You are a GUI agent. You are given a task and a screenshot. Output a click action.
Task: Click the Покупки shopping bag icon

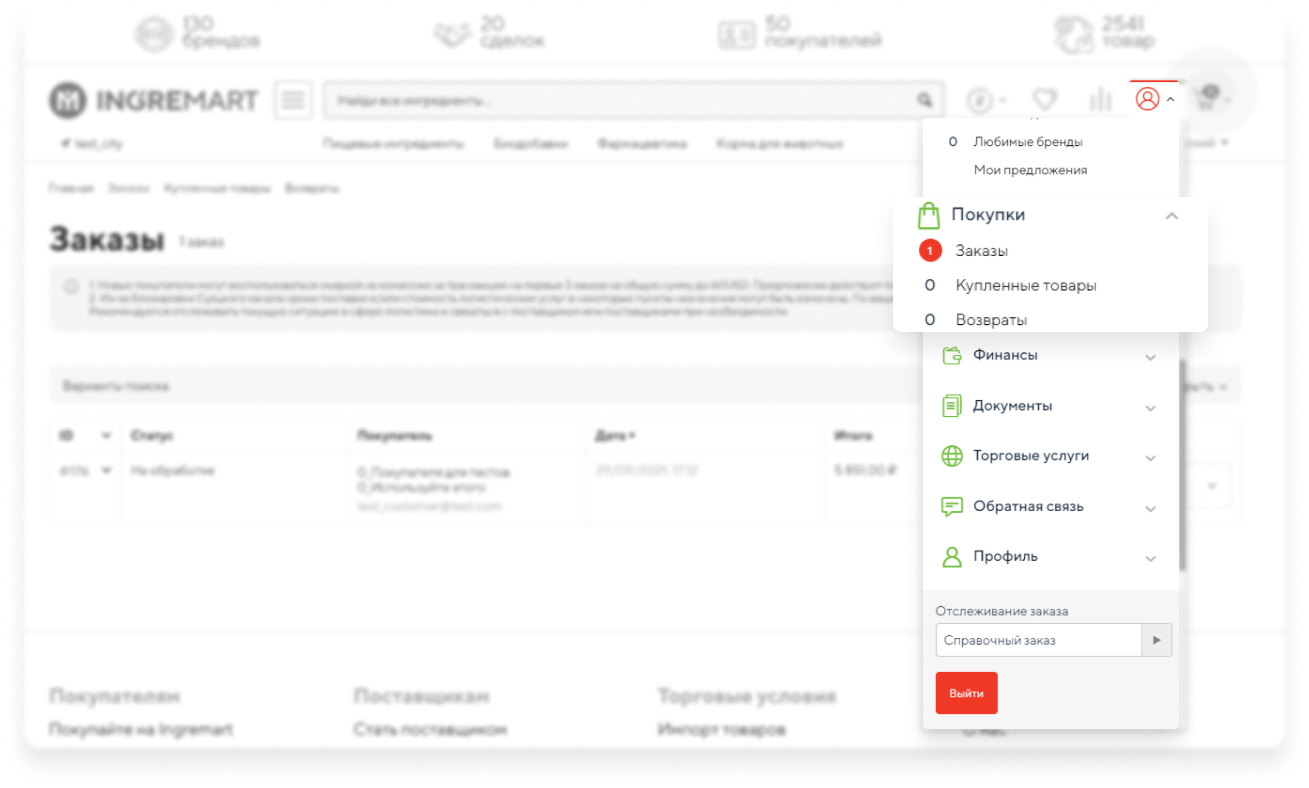coord(929,215)
